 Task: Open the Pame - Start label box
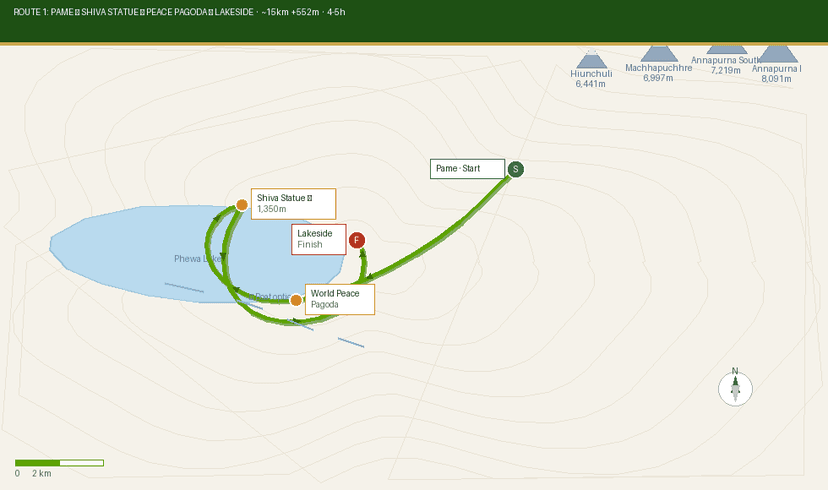click(468, 169)
